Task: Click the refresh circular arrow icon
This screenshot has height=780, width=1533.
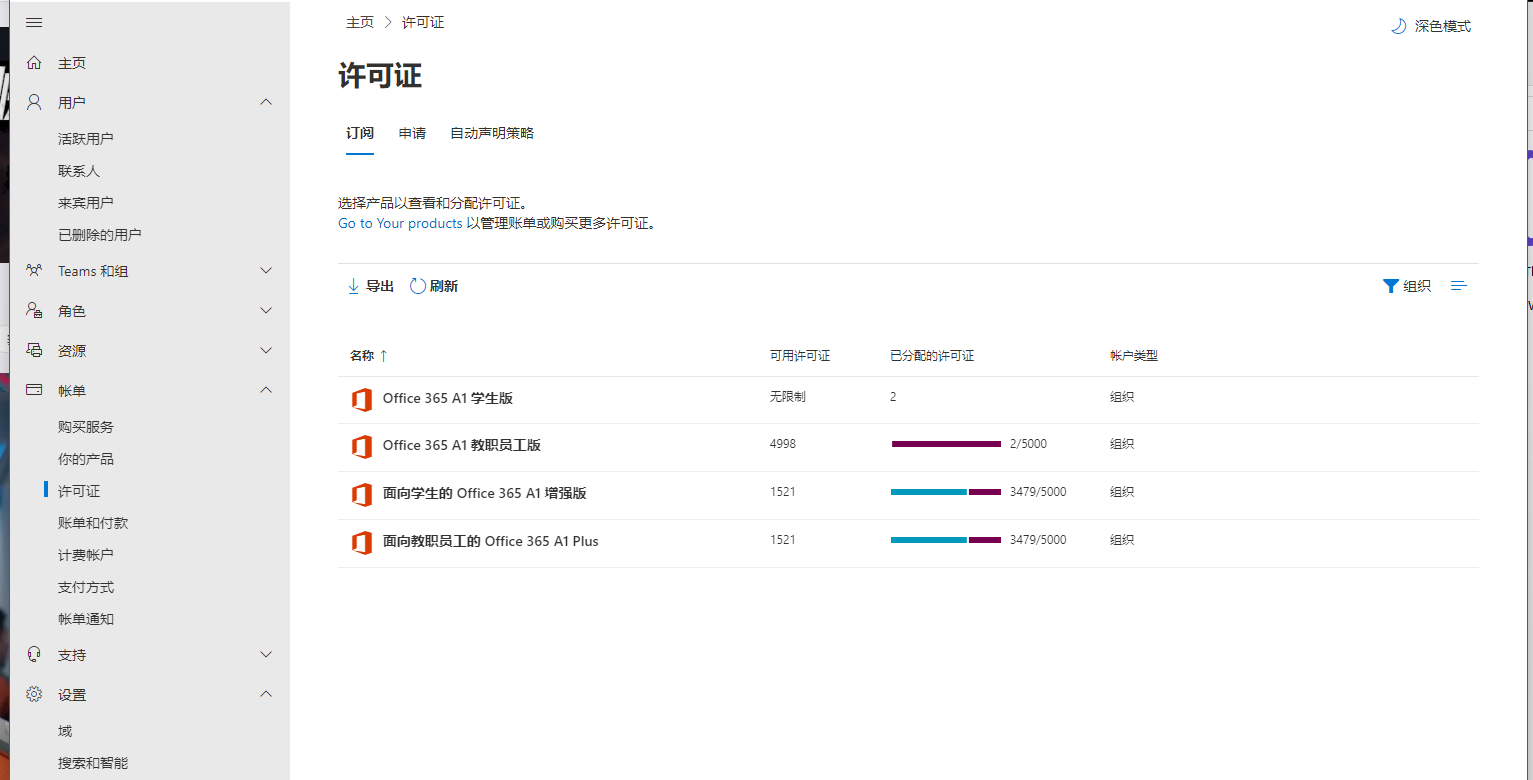Action: click(x=418, y=286)
